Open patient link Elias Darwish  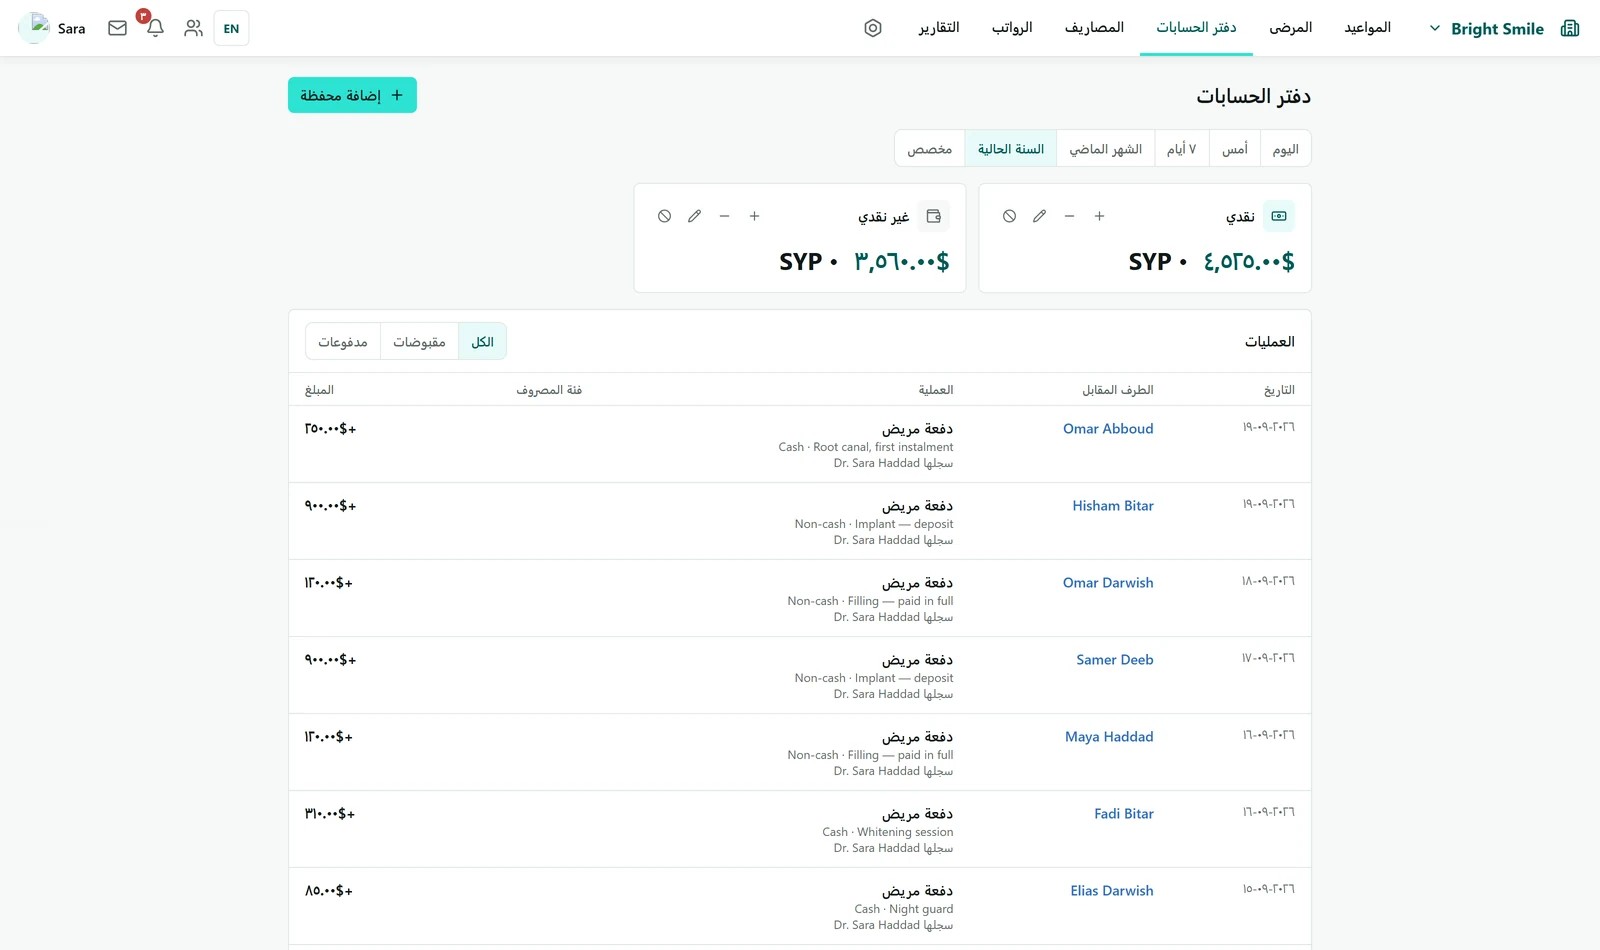pos(1112,890)
